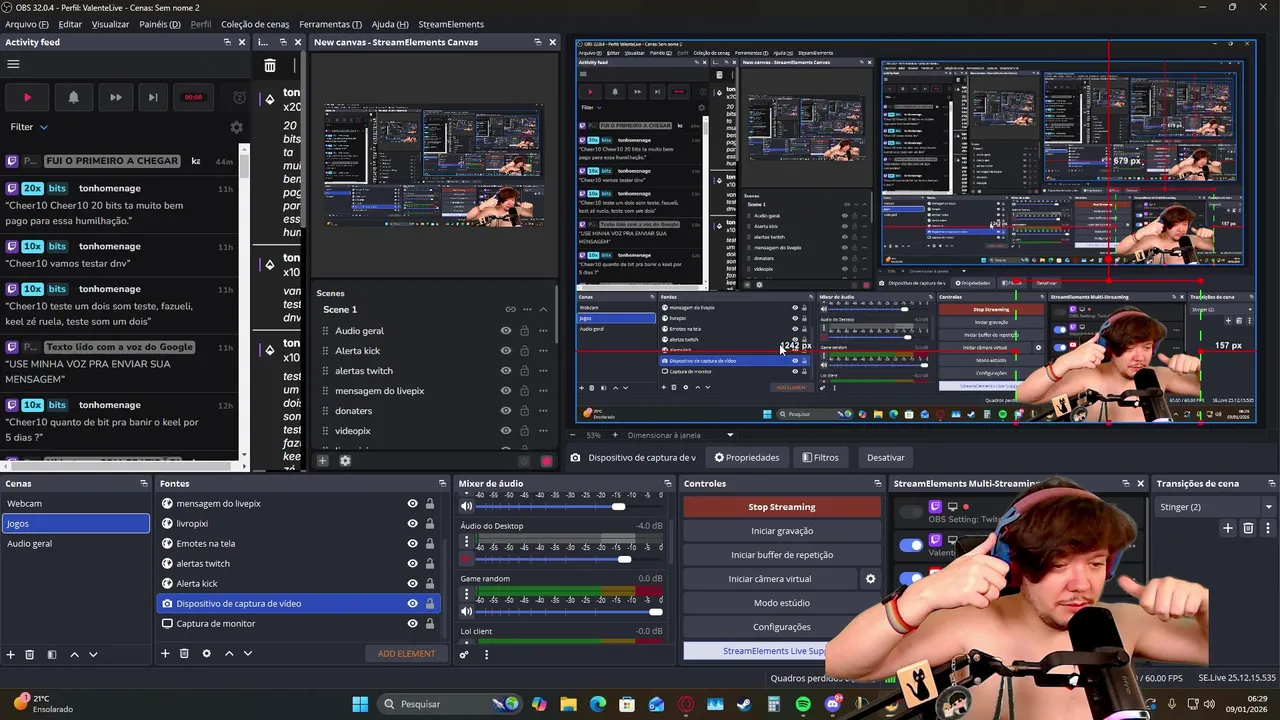This screenshot has width=1280, height=720.
Task: Undock the Fontes panel
Action: coord(444,484)
